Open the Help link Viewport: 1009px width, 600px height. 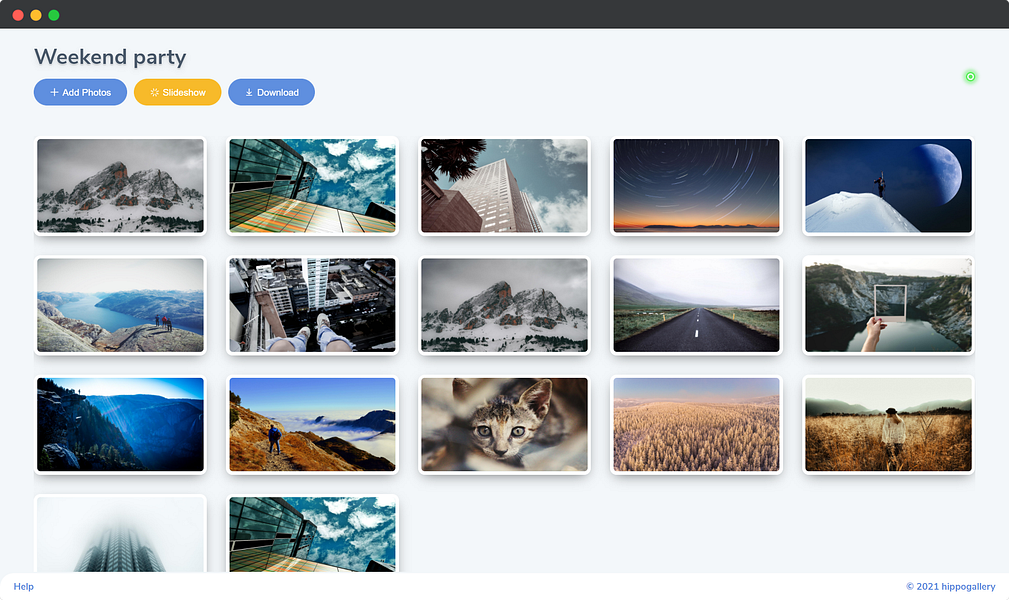tap(24, 586)
